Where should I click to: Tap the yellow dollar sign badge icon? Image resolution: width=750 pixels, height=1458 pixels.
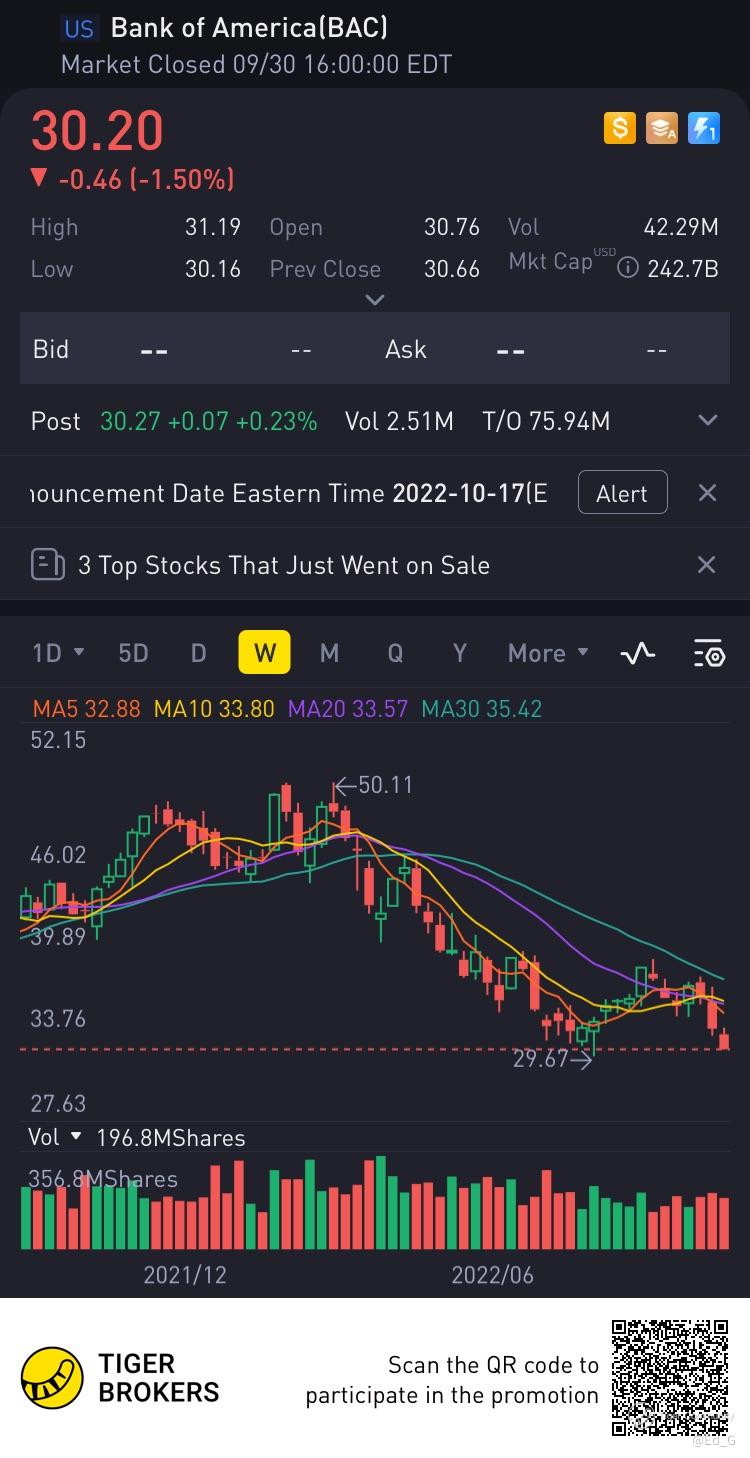pos(619,128)
